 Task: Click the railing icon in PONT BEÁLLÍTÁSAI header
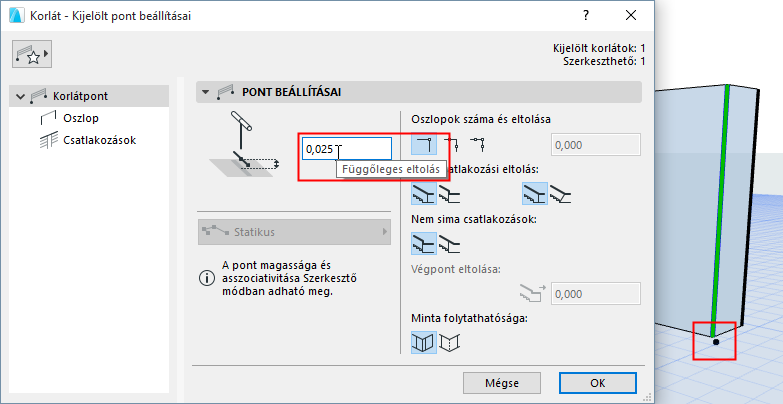pos(227,92)
